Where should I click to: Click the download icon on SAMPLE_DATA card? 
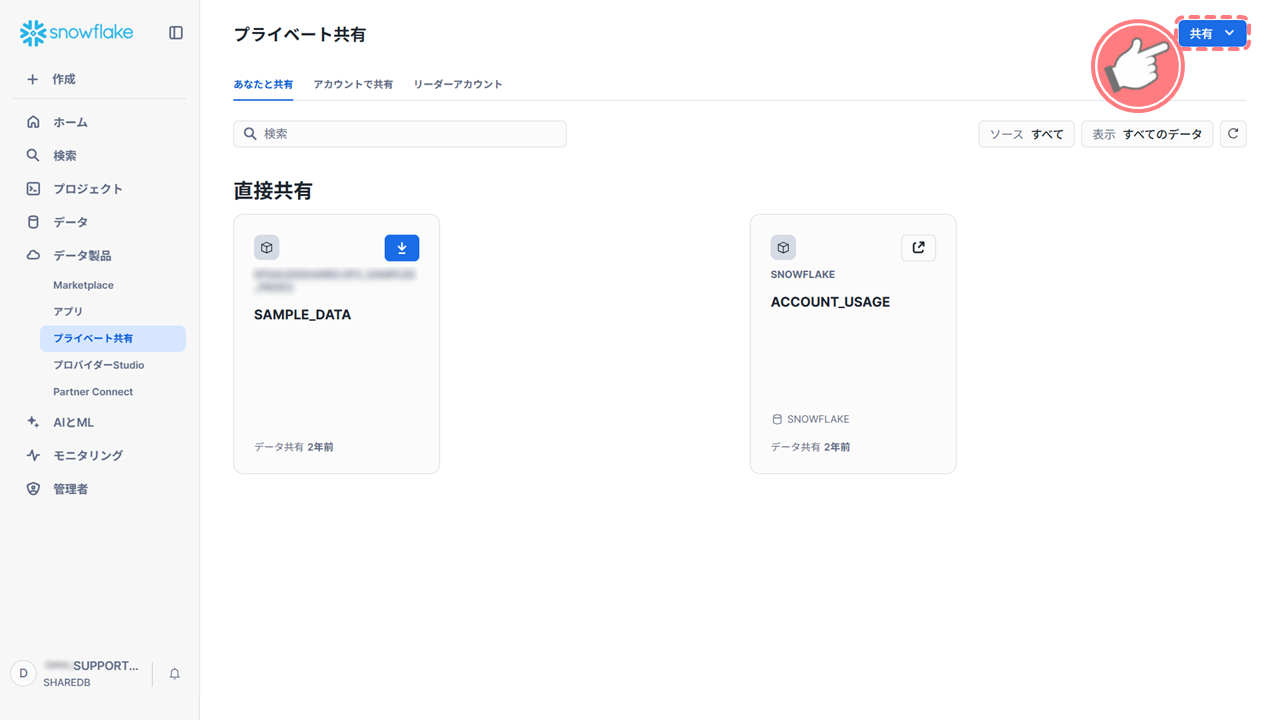coord(402,247)
